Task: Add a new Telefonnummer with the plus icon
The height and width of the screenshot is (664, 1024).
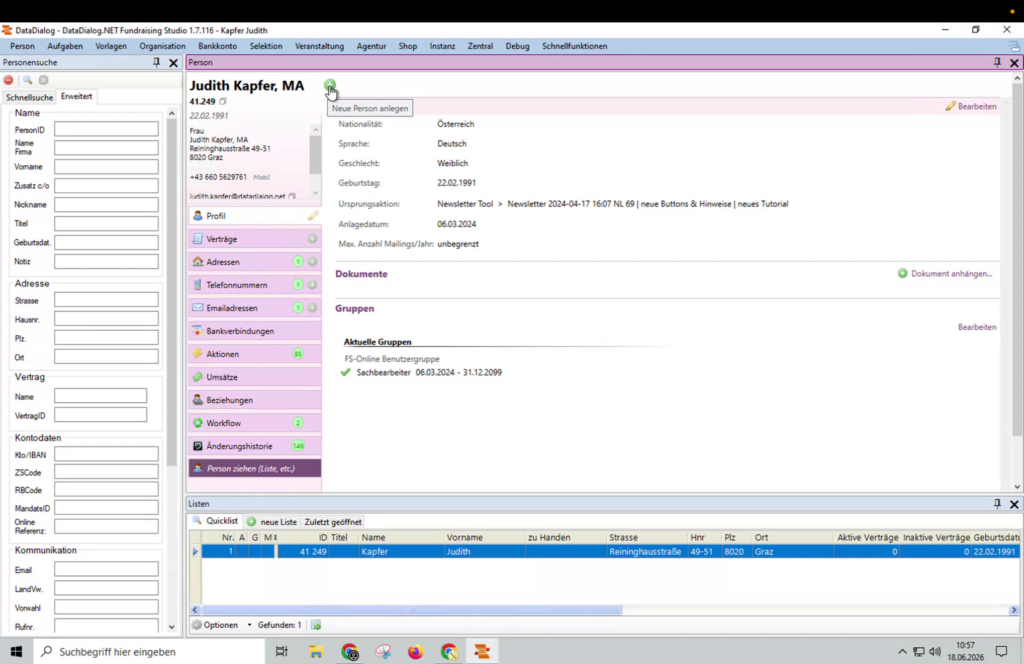Action: pyautogui.click(x=313, y=285)
